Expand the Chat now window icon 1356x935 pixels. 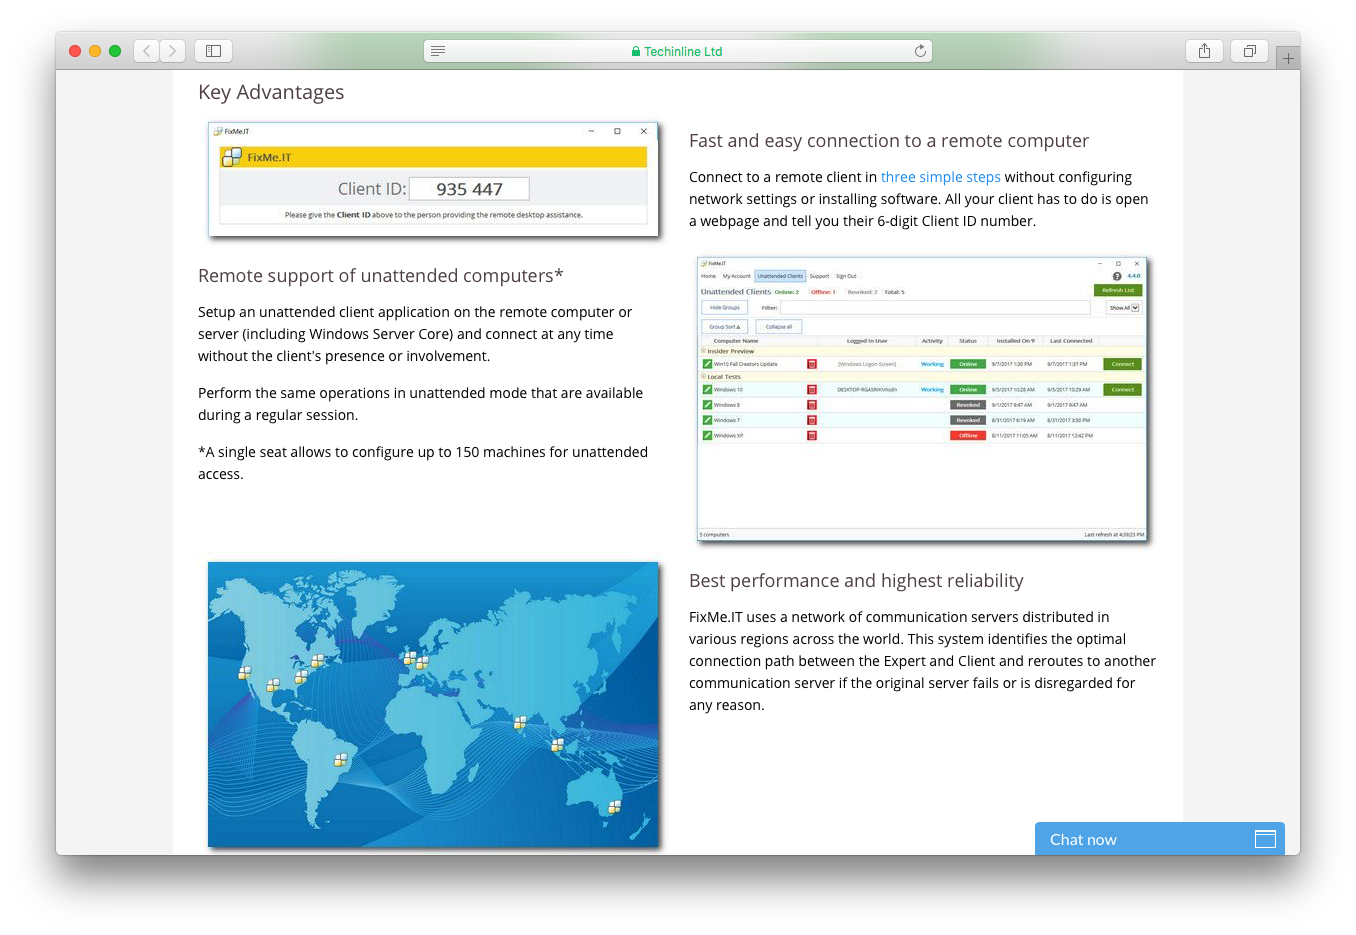tap(1265, 839)
